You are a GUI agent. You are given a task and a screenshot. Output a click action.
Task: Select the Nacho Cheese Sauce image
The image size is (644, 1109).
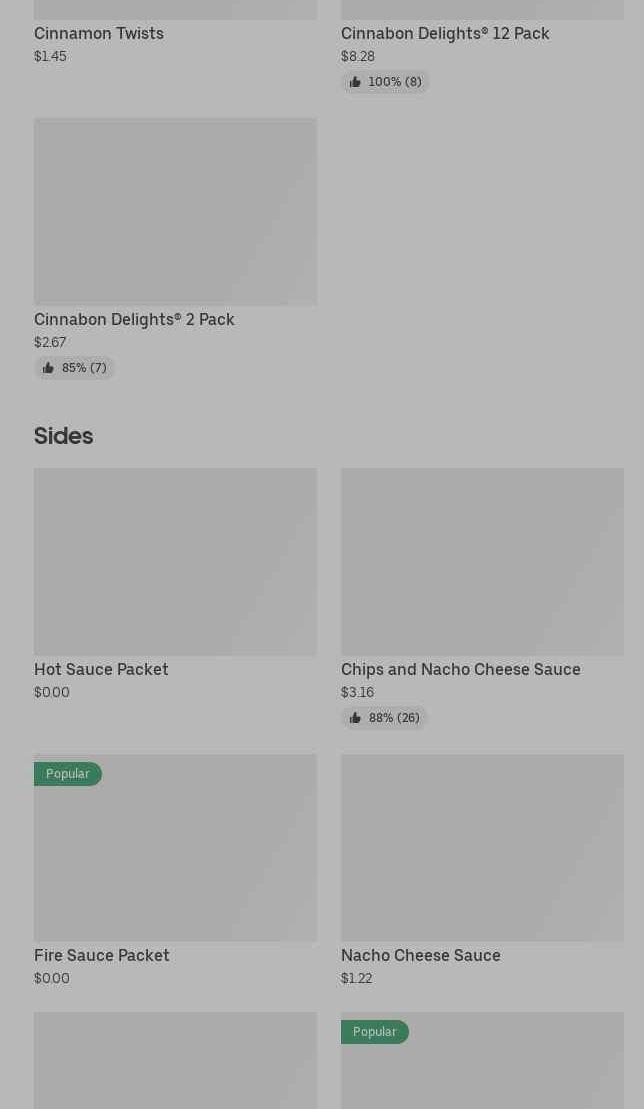click(x=482, y=847)
